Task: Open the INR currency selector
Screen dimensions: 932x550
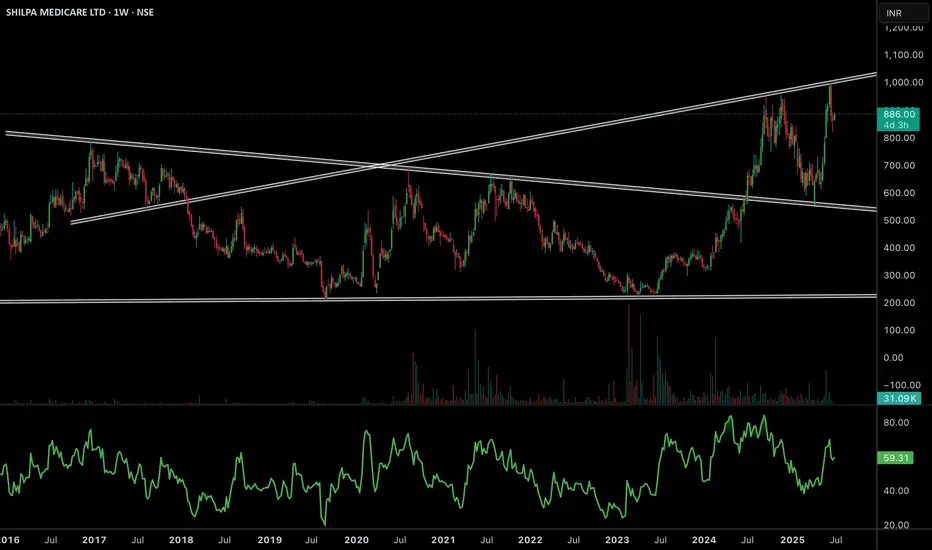Action: [x=903, y=13]
